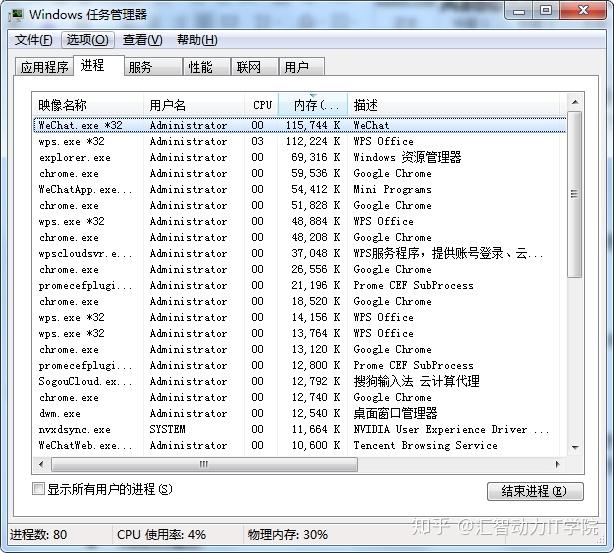Screen dimensions: 614x553
Task: Select promecefplugi... row using 21,196 K
Action: tap(300, 286)
